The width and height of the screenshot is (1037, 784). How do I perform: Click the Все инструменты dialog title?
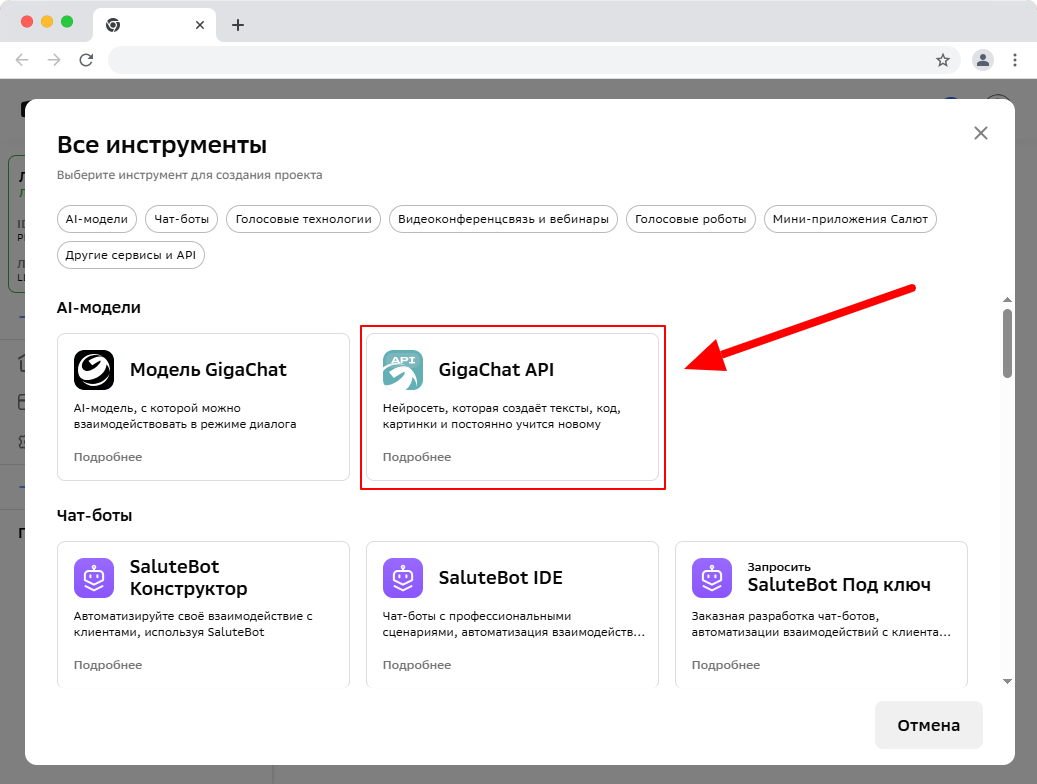pyautogui.click(x=162, y=145)
